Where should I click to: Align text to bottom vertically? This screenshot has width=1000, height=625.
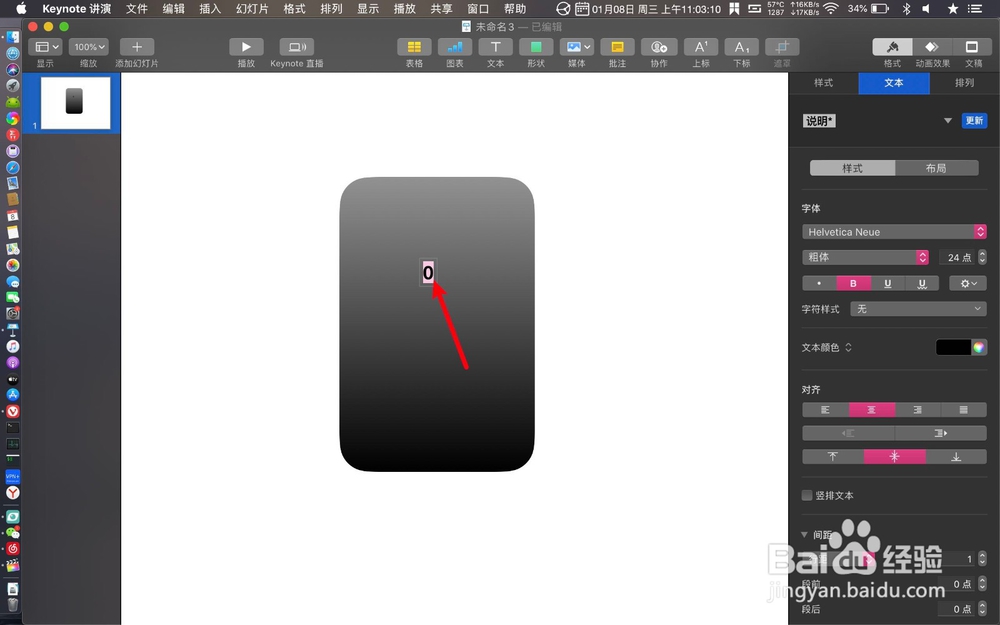coord(956,457)
